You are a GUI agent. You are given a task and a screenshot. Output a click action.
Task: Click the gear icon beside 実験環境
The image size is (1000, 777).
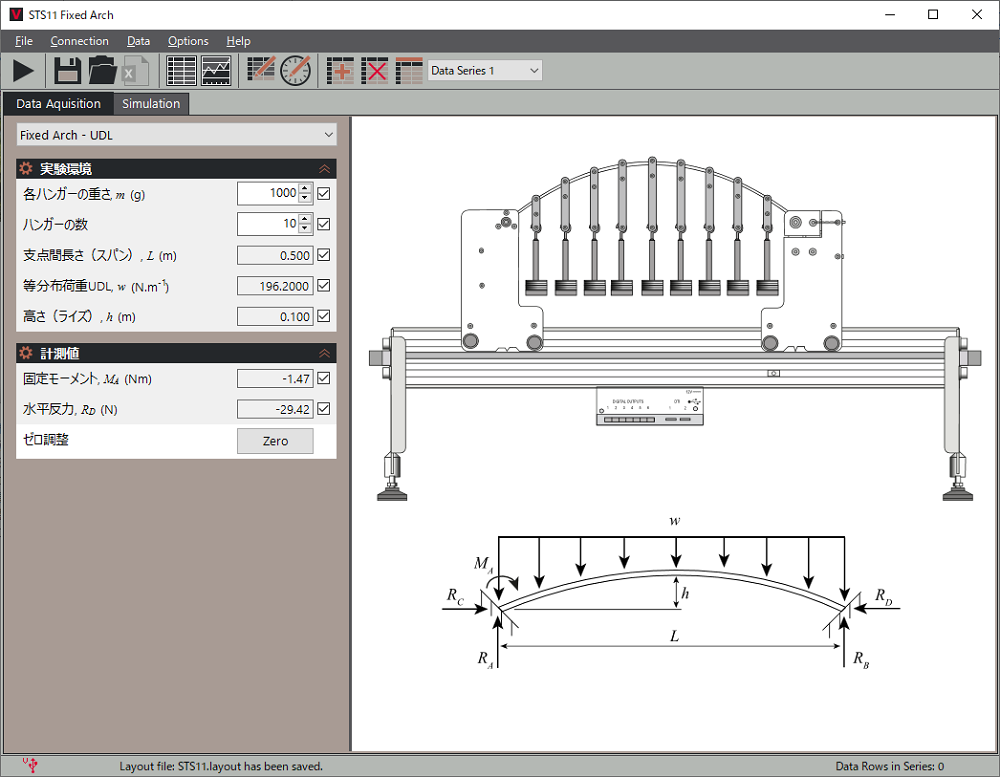[26, 168]
